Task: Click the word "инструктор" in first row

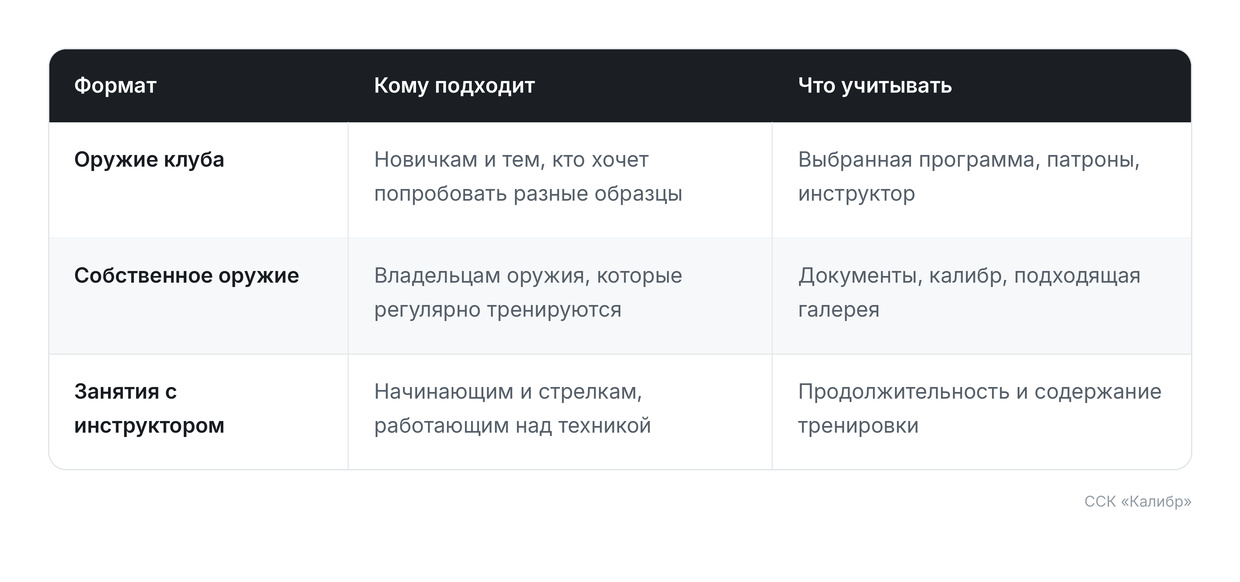Action: (856, 194)
